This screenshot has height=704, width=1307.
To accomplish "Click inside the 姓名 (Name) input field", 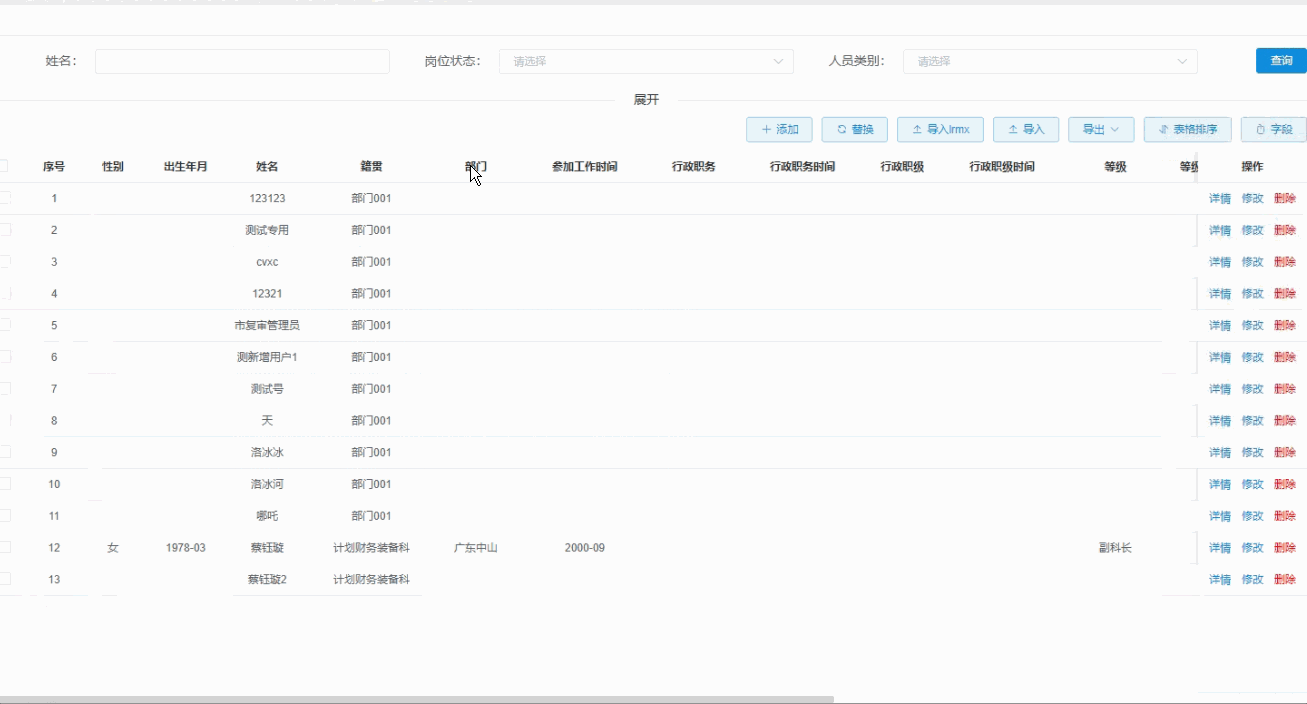I will 241,61.
